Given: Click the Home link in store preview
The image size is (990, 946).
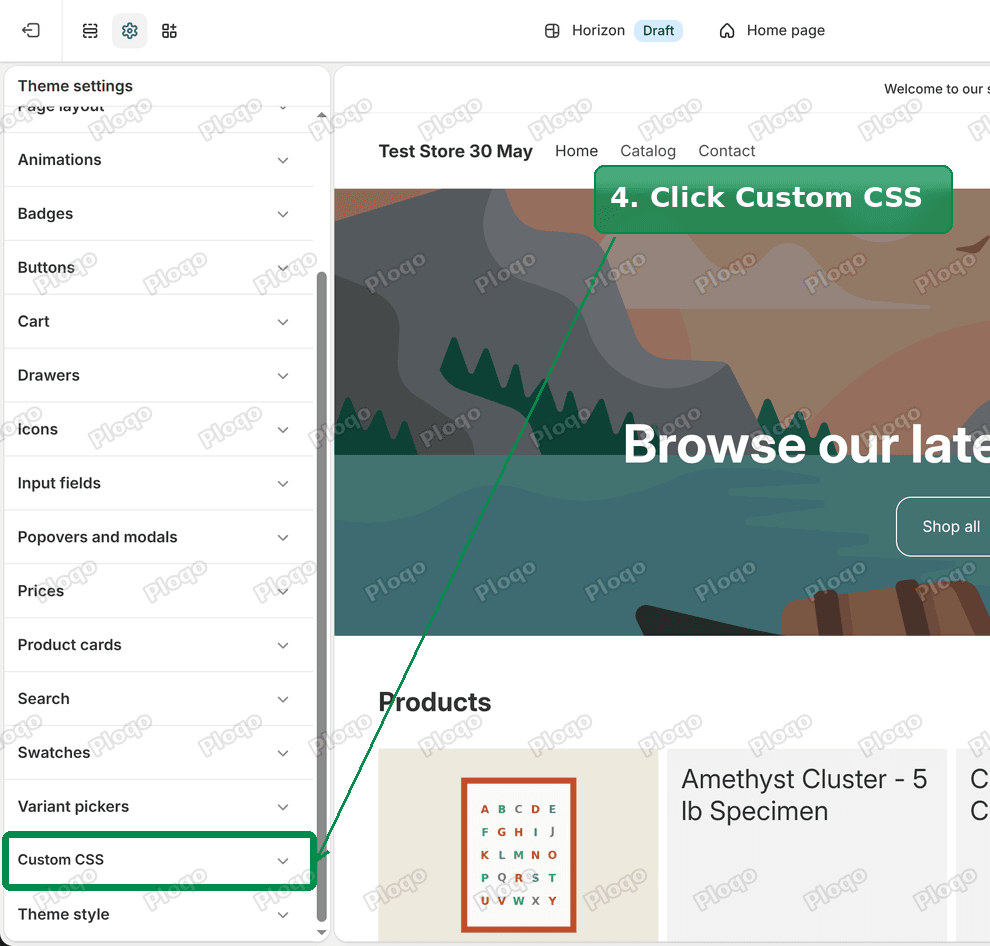Looking at the screenshot, I should click(x=576, y=151).
